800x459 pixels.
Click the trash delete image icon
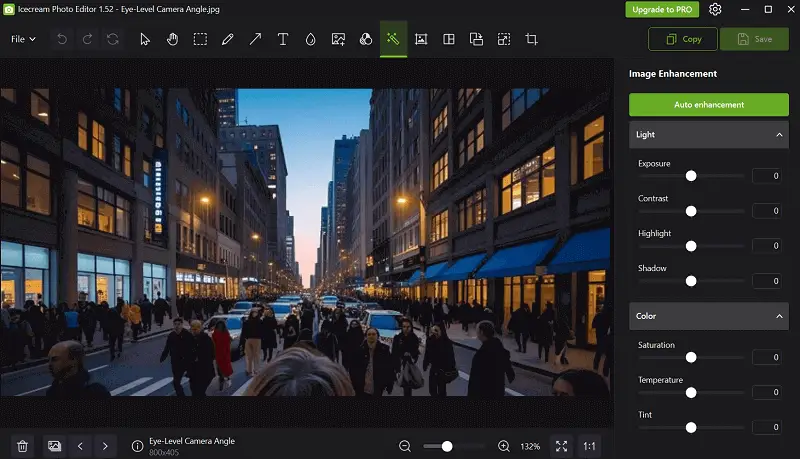tap(22, 446)
